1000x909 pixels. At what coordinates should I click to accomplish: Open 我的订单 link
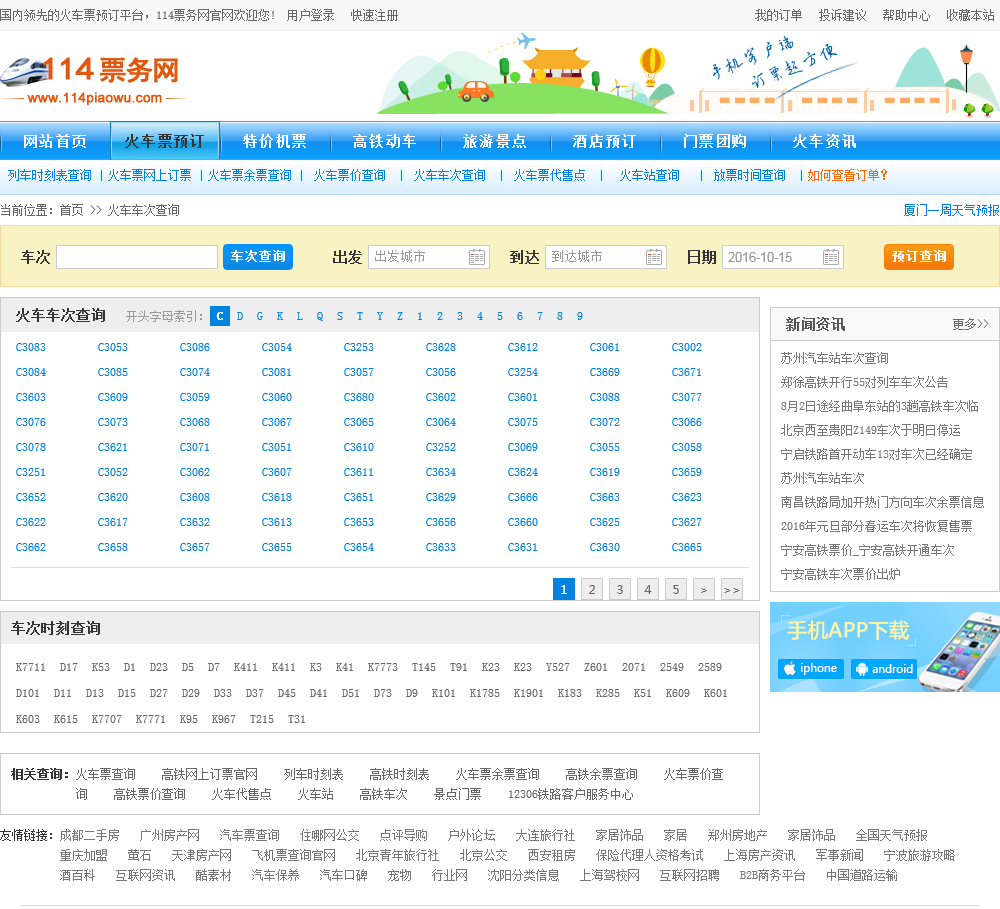(x=778, y=15)
